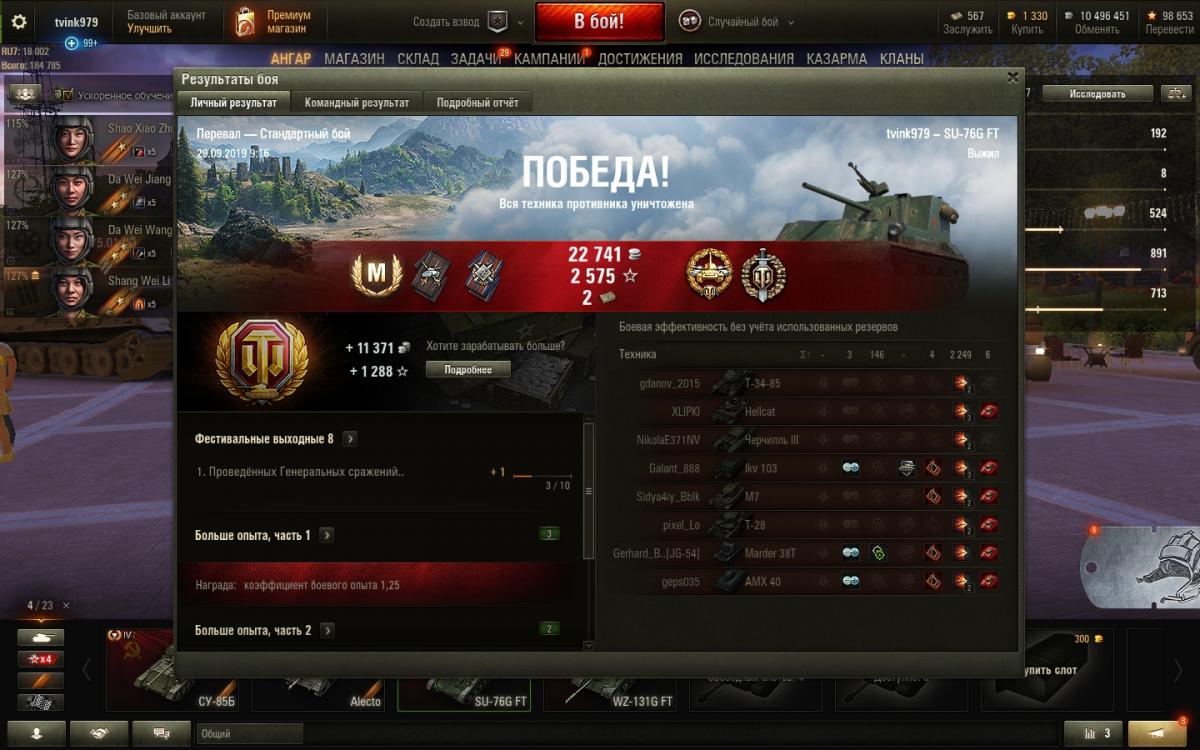Screen dimensions: 1200x750
Task: Open the 'Подробный отчёт' tab
Action: click(477, 102)
